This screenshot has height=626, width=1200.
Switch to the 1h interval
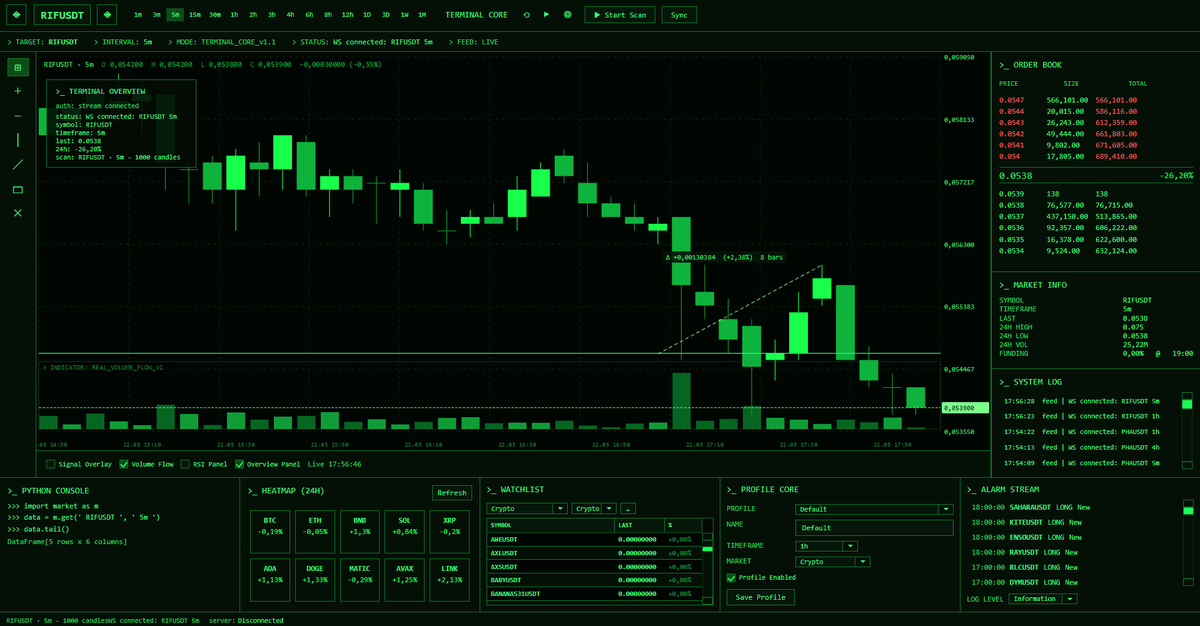[x=234, y=15]
